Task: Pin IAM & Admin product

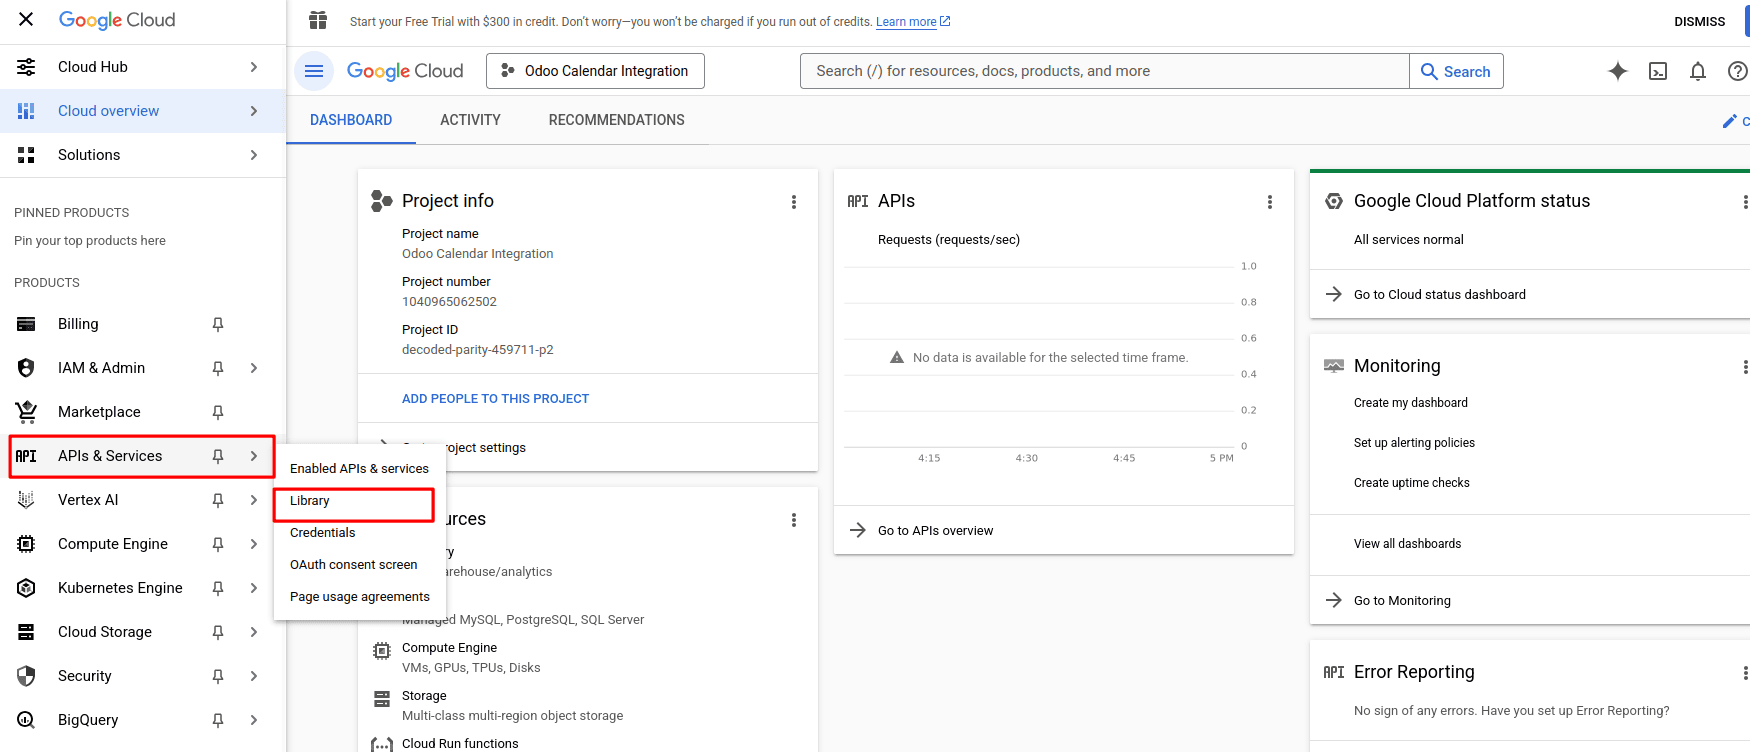Action: click(218, 368)
